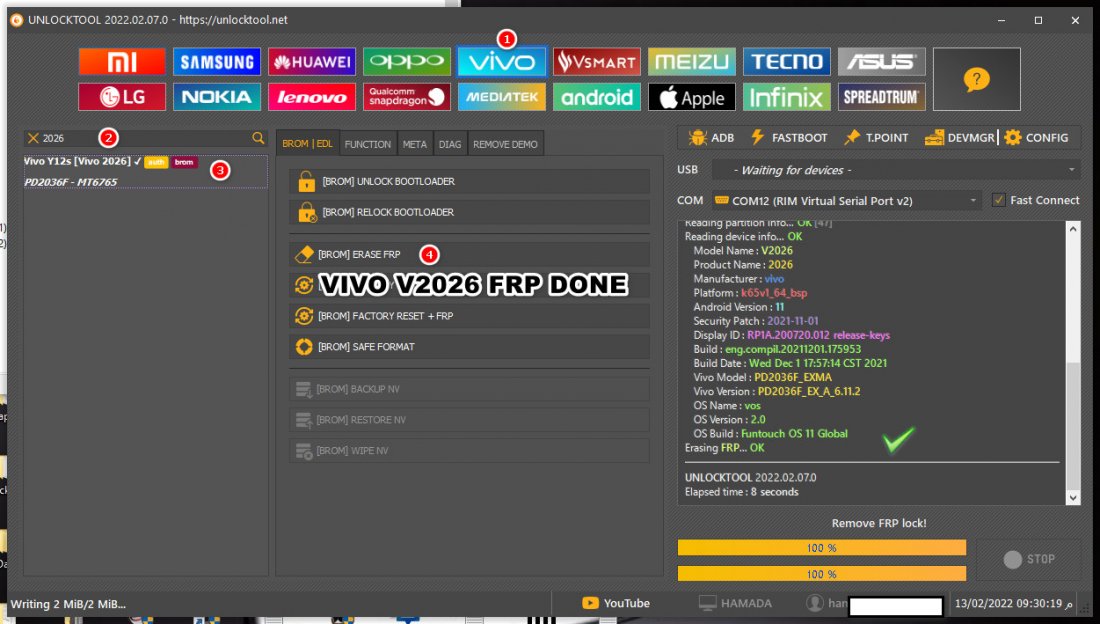Click 'Elapsed time : 8 seconds' log line
The height and width of the screenshot is (624, 1100).
tap(742, 491)
